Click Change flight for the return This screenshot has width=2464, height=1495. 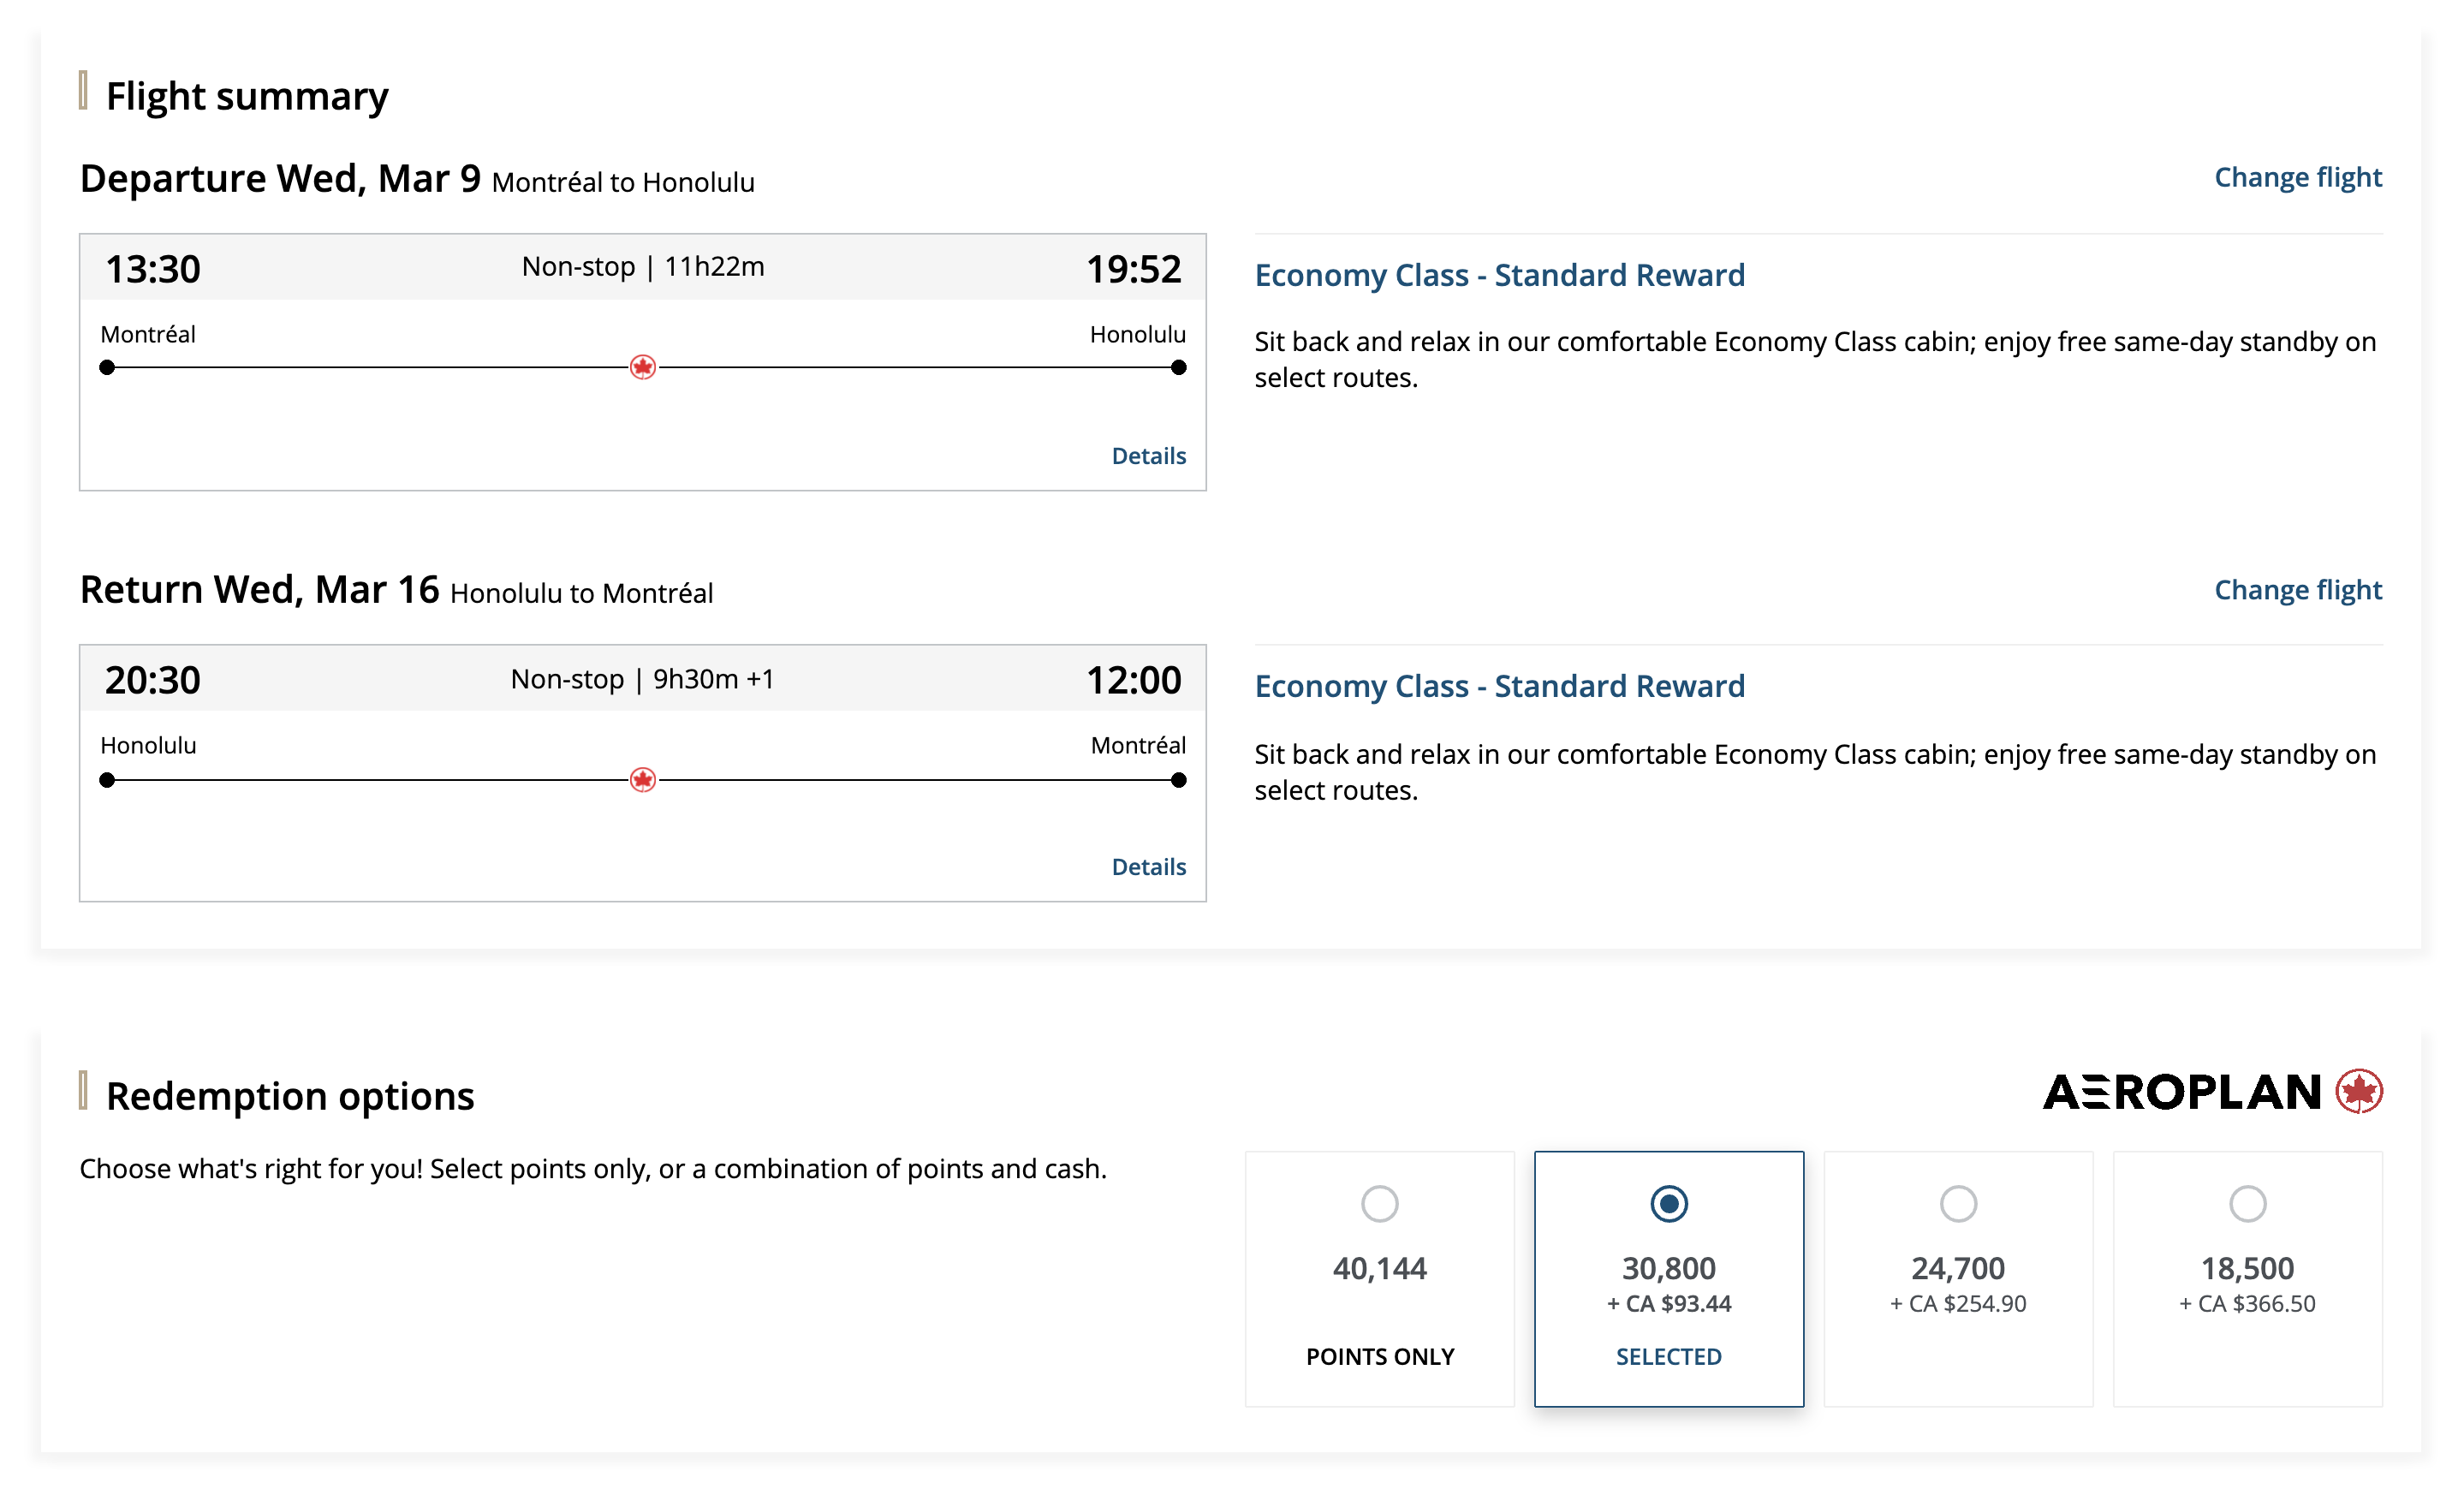[x=2297, y=590]
